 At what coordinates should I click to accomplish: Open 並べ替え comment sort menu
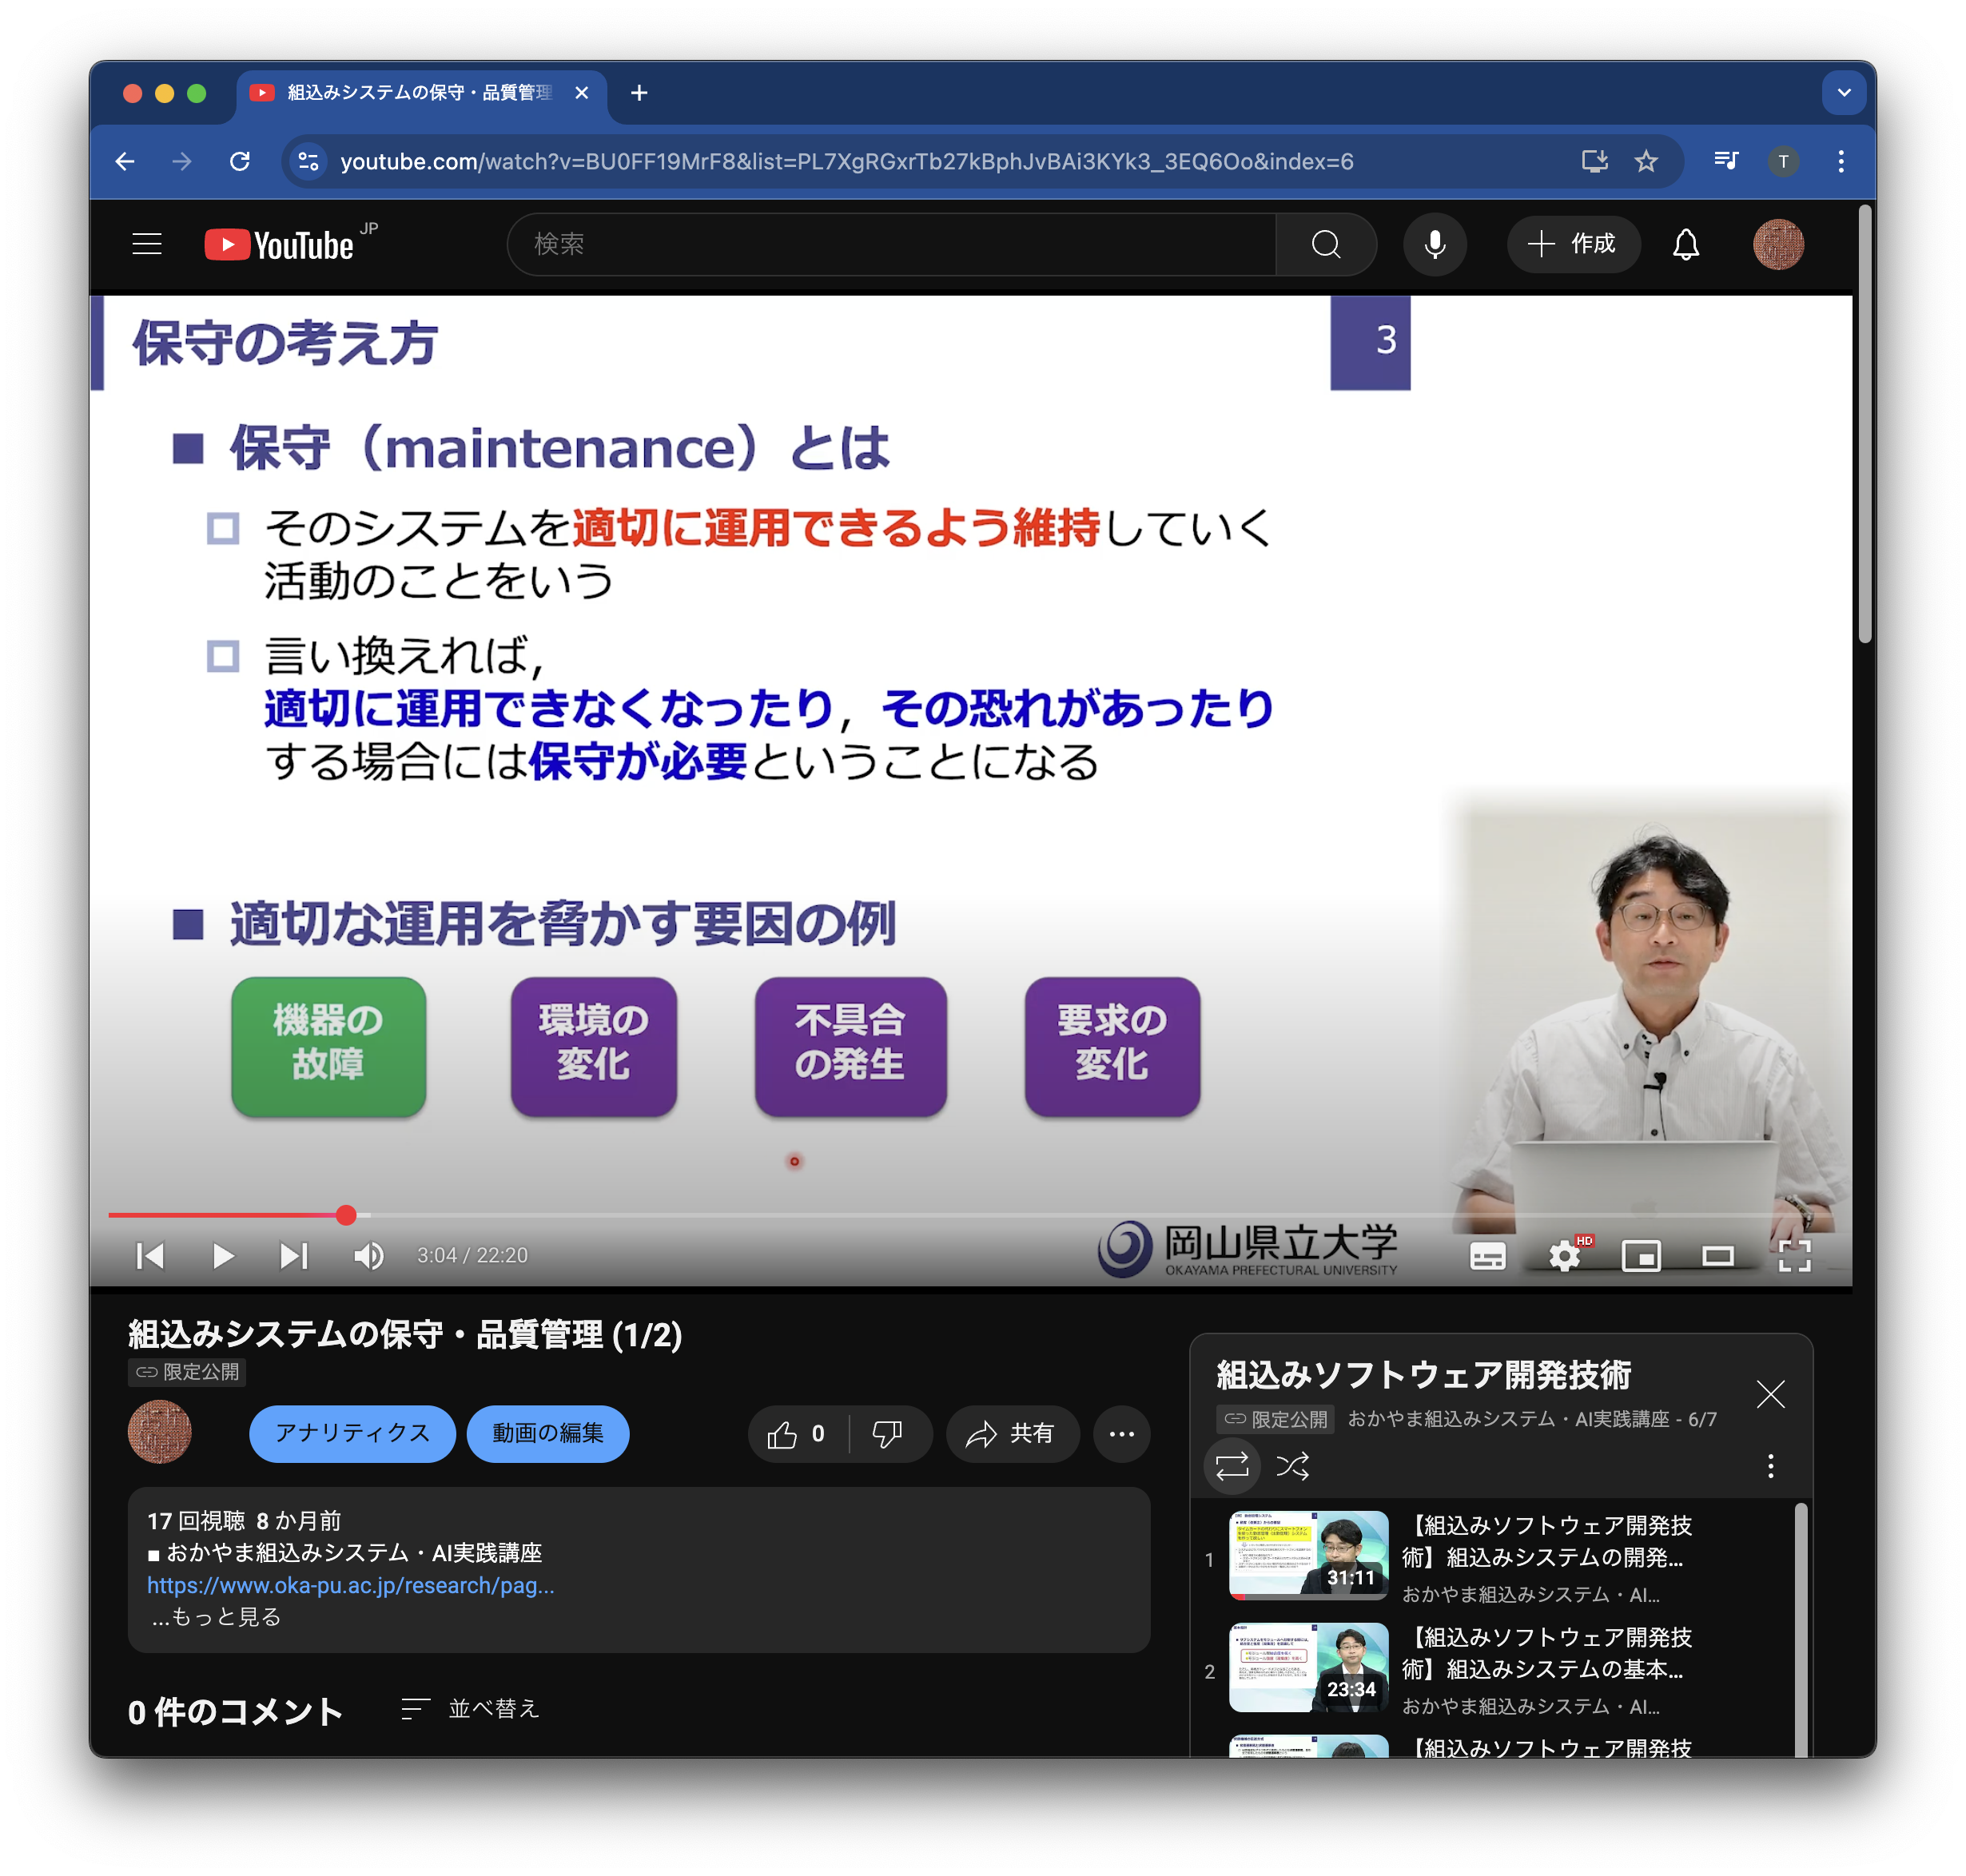coord(469,1708)
